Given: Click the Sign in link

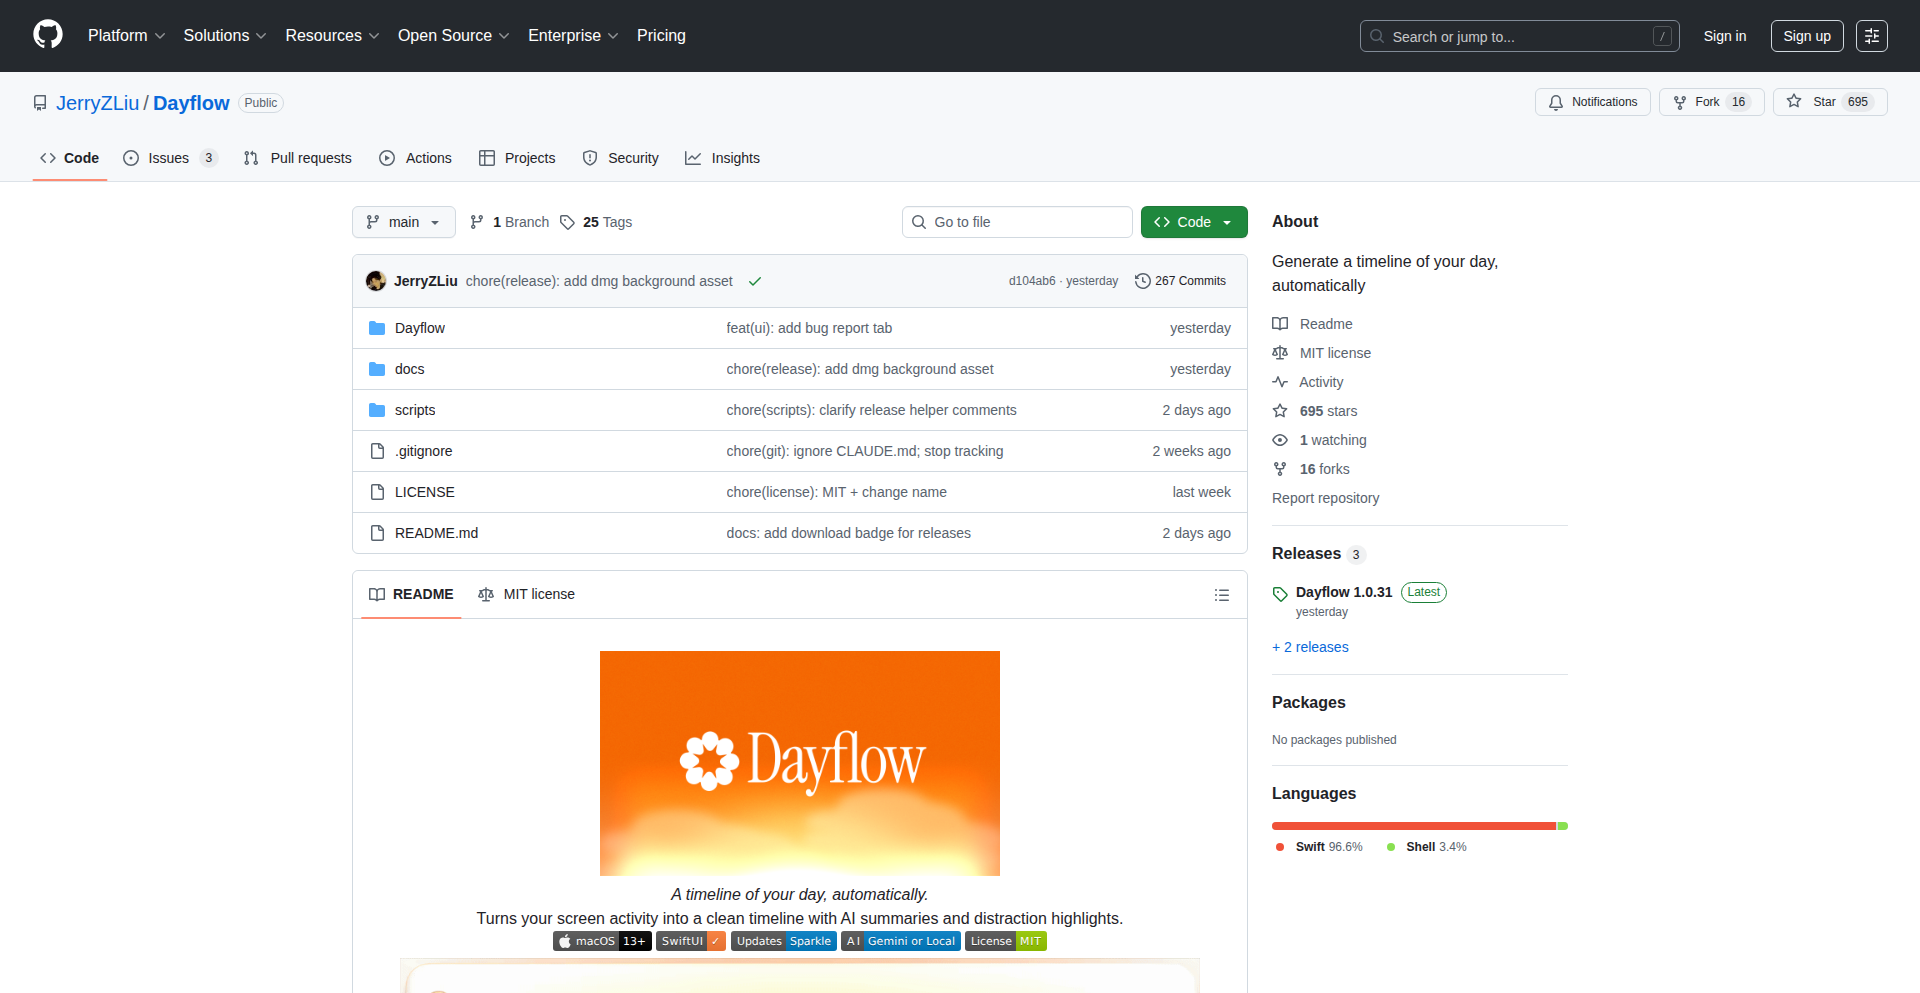Looking at the screenshot, I should point(1725,36).
